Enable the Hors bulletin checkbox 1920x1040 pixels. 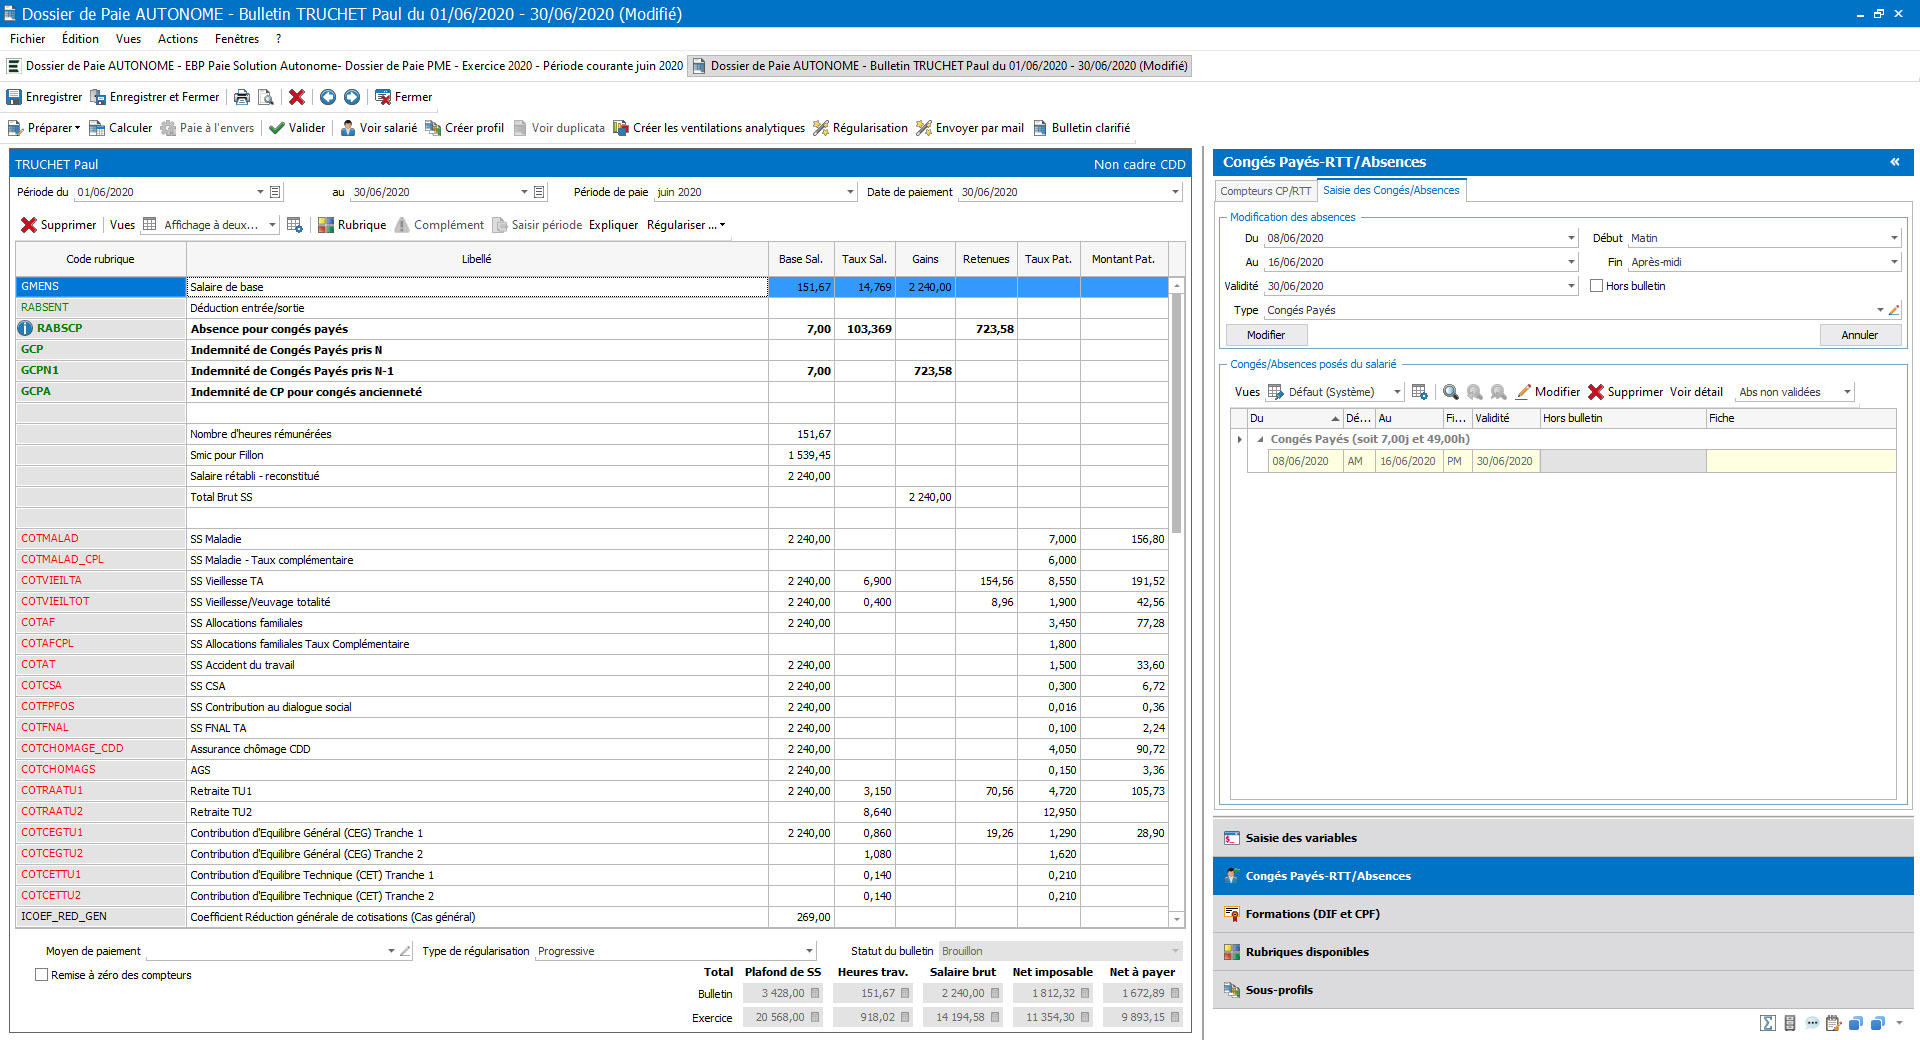click(1597, 286)
